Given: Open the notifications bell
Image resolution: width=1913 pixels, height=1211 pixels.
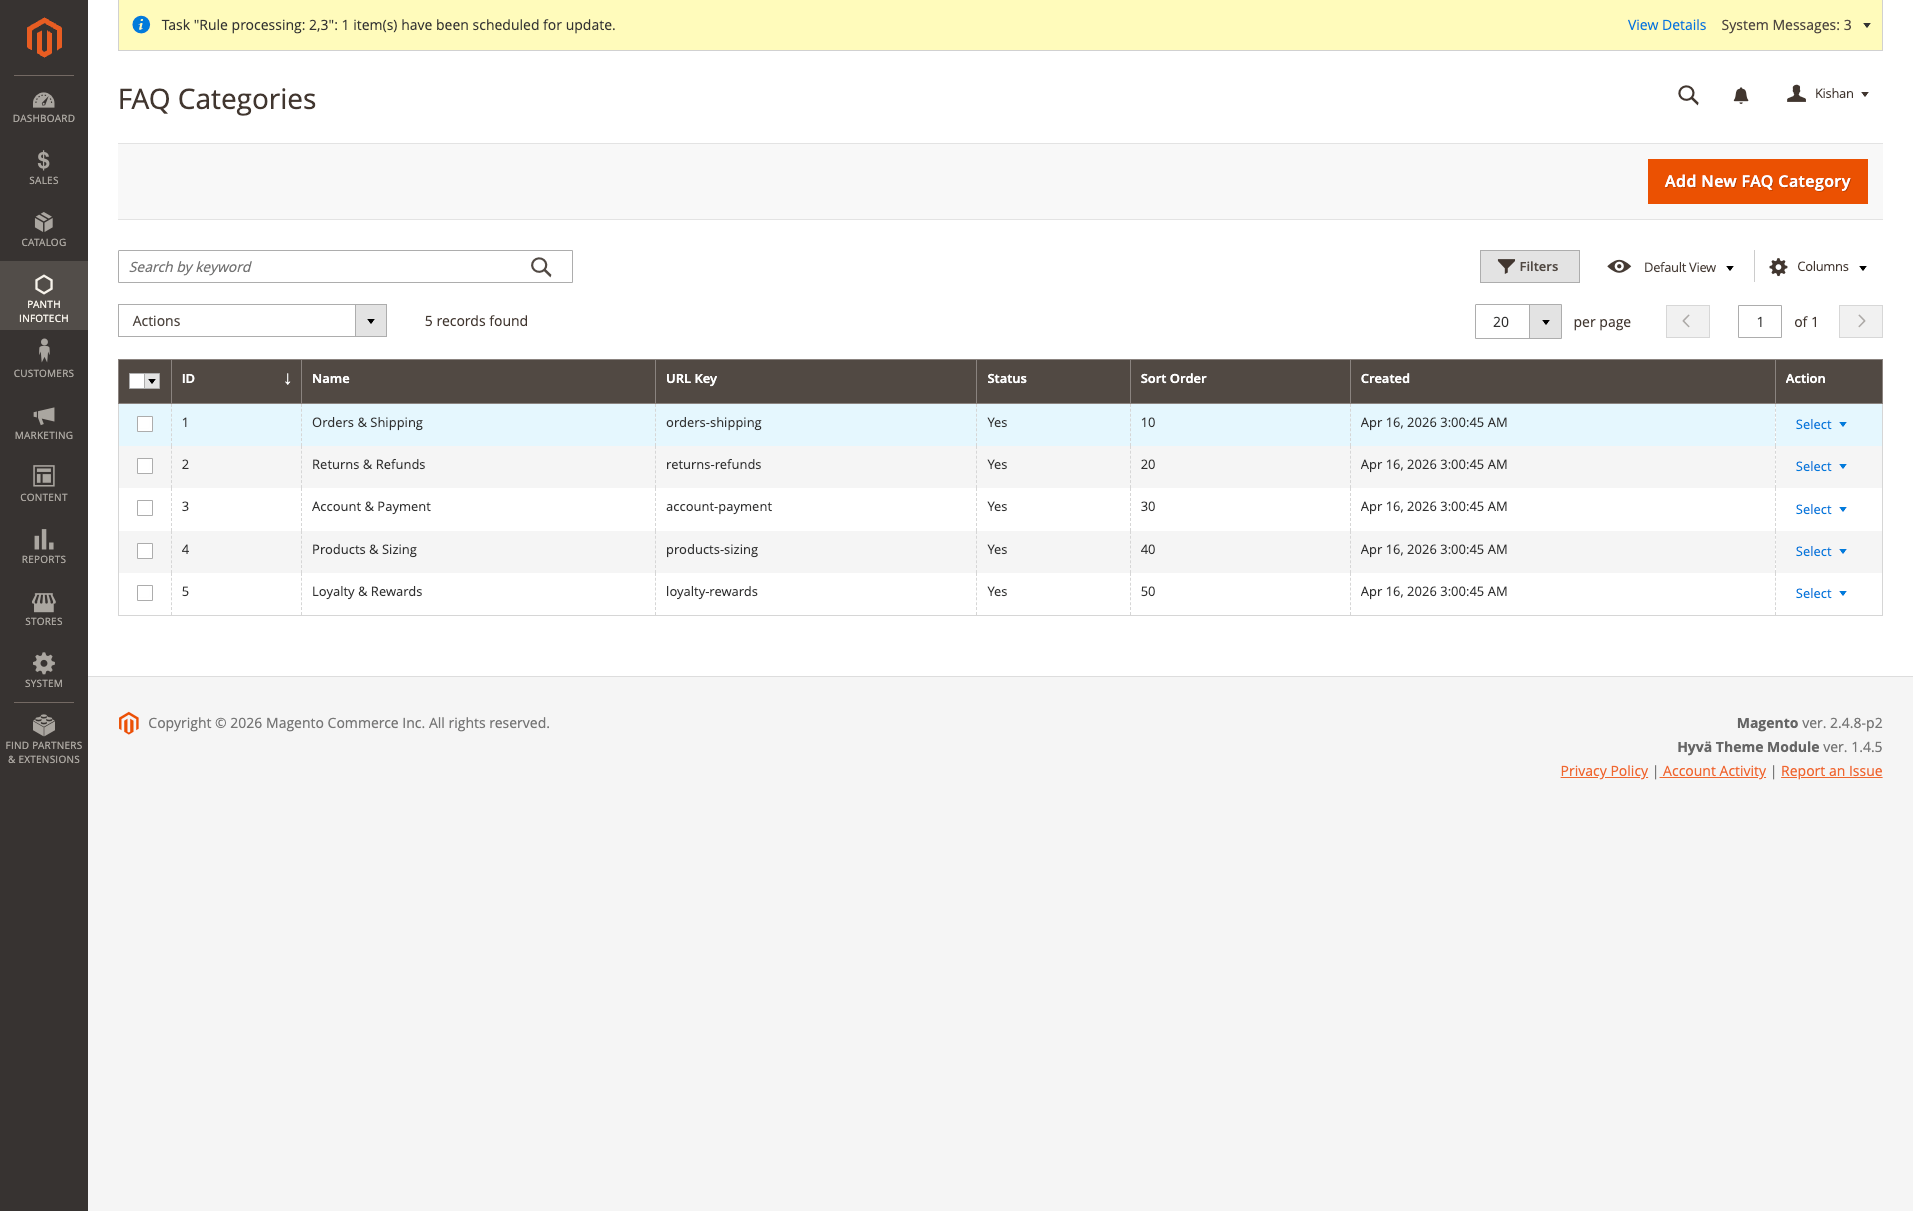Looking at the screenshot, I should (x=1740, y=95).
